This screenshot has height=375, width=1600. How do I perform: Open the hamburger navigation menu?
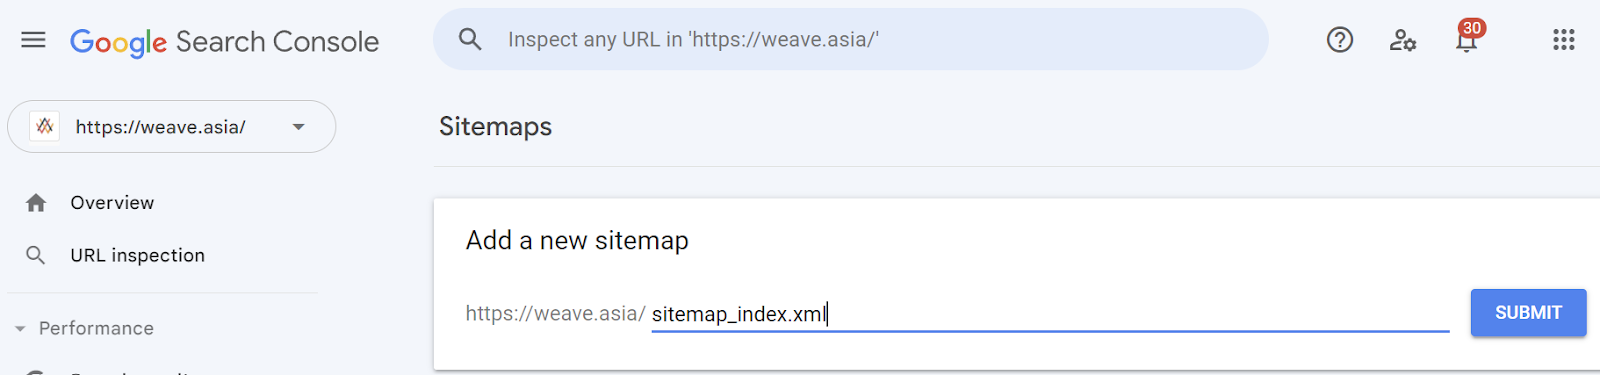click(x=33, y=40)
